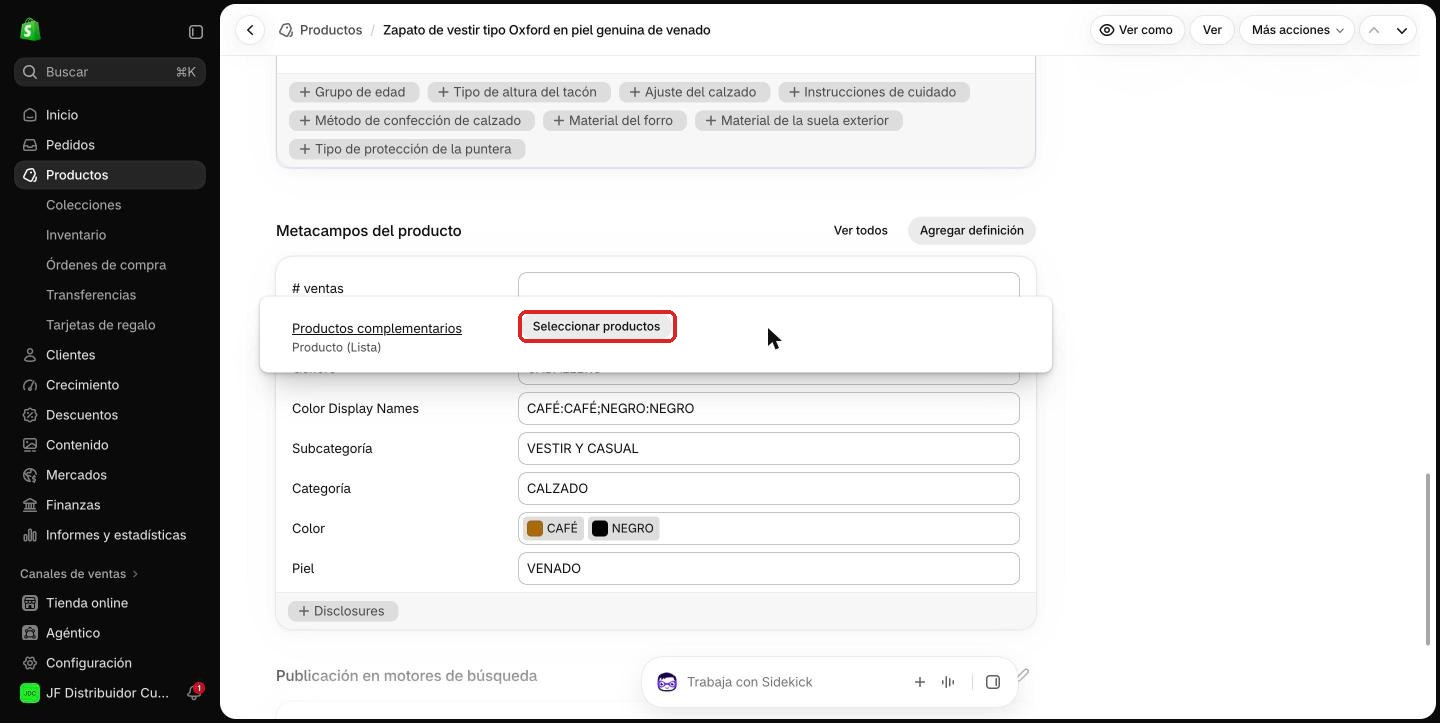Add Disclosures attribute tag
The height and width of the screenshot is (723, 1440).
(343, 611)
